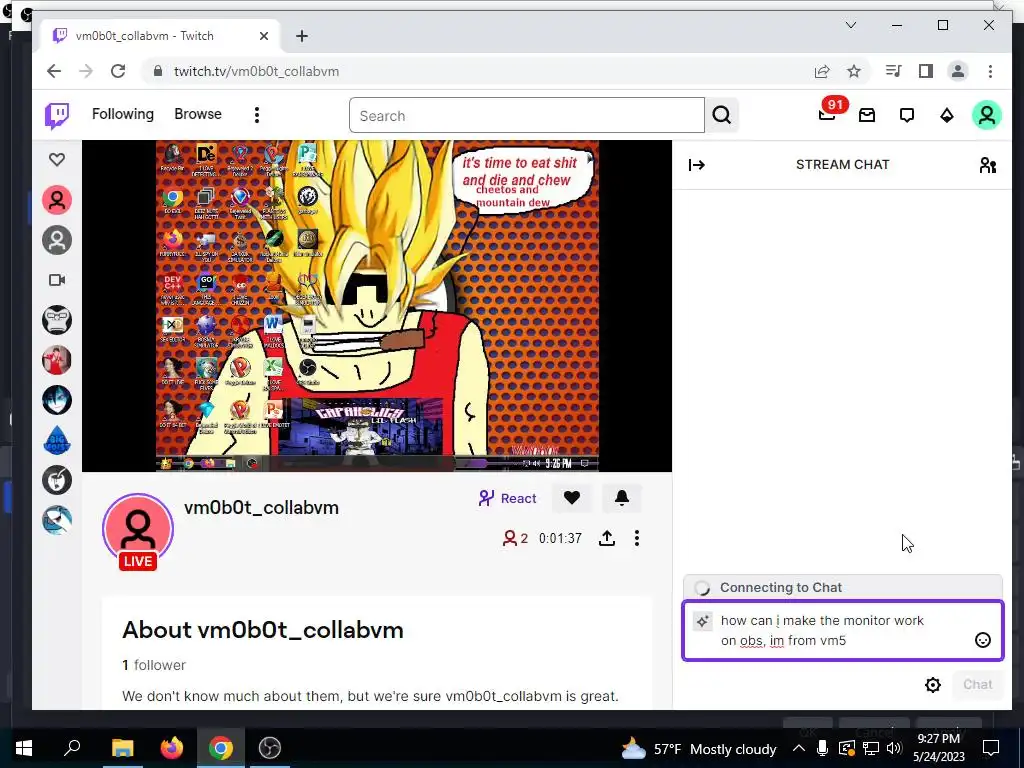
Task: Open the red-shirt person sidebar channel
Action: pyautogui.click(x=57, y=360)
